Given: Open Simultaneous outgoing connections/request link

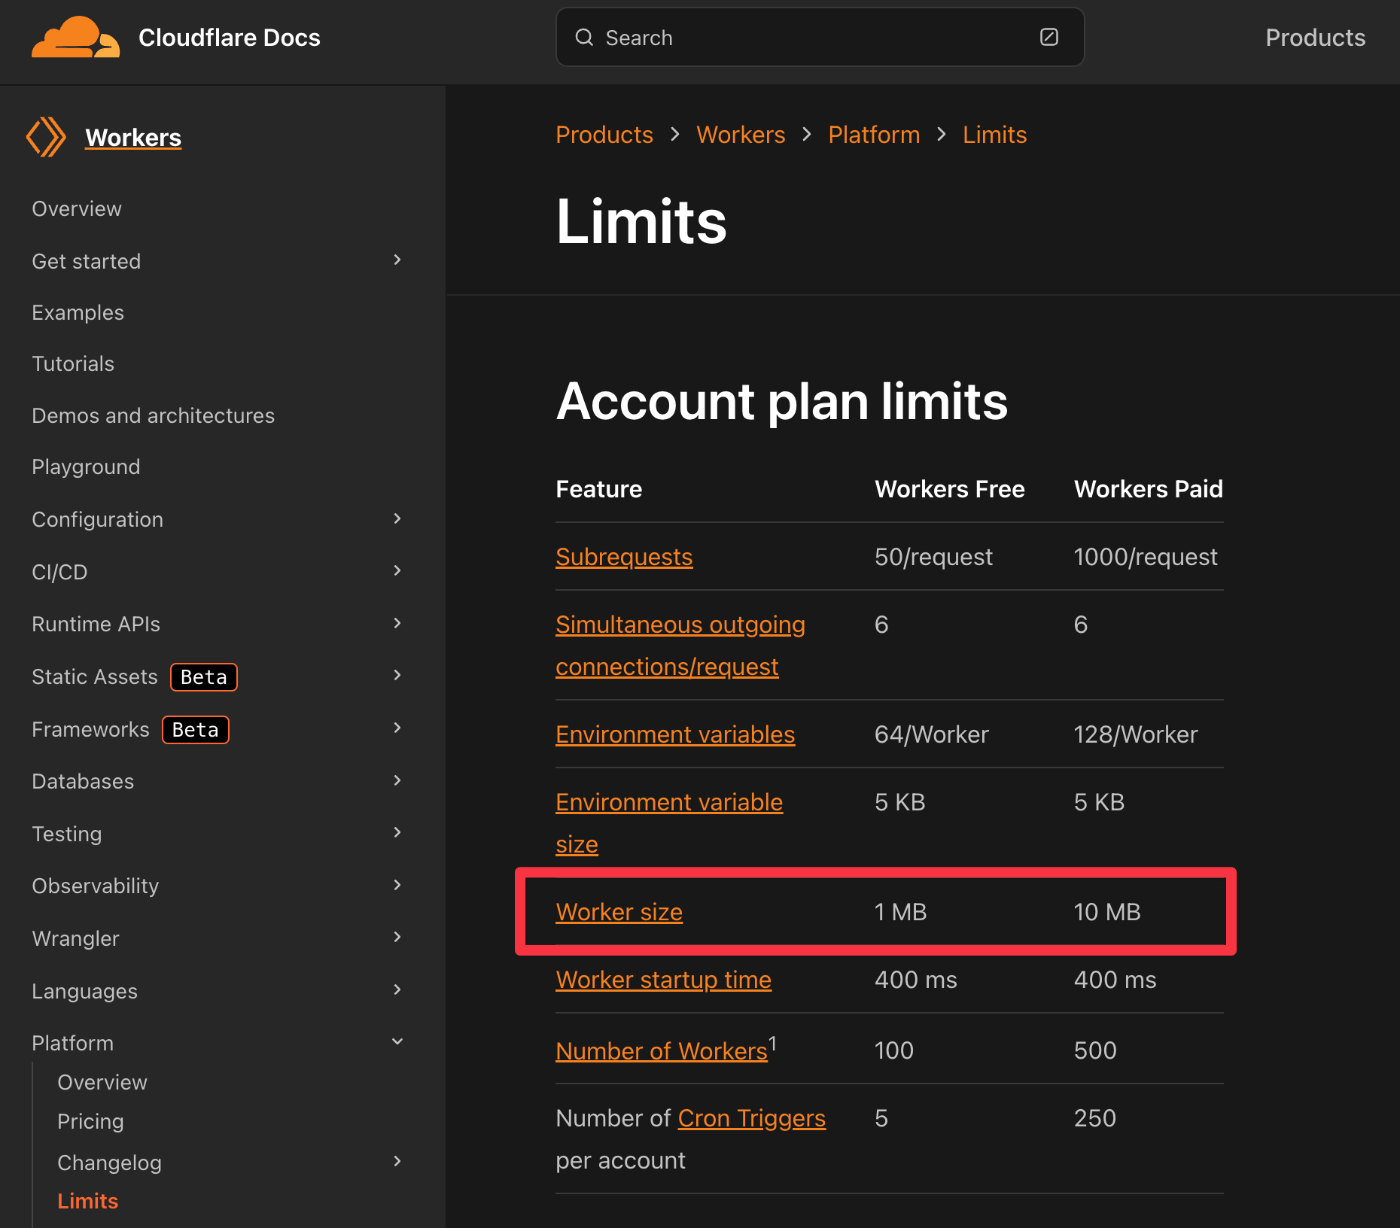Looking at the screenshot, I should pos(680,646).
